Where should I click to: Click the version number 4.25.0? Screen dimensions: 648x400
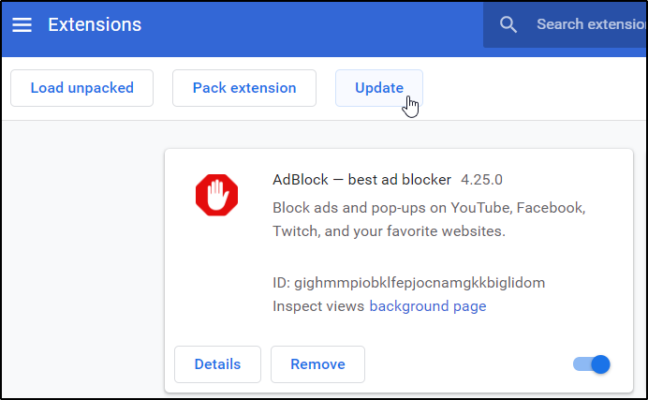point(481,180)
